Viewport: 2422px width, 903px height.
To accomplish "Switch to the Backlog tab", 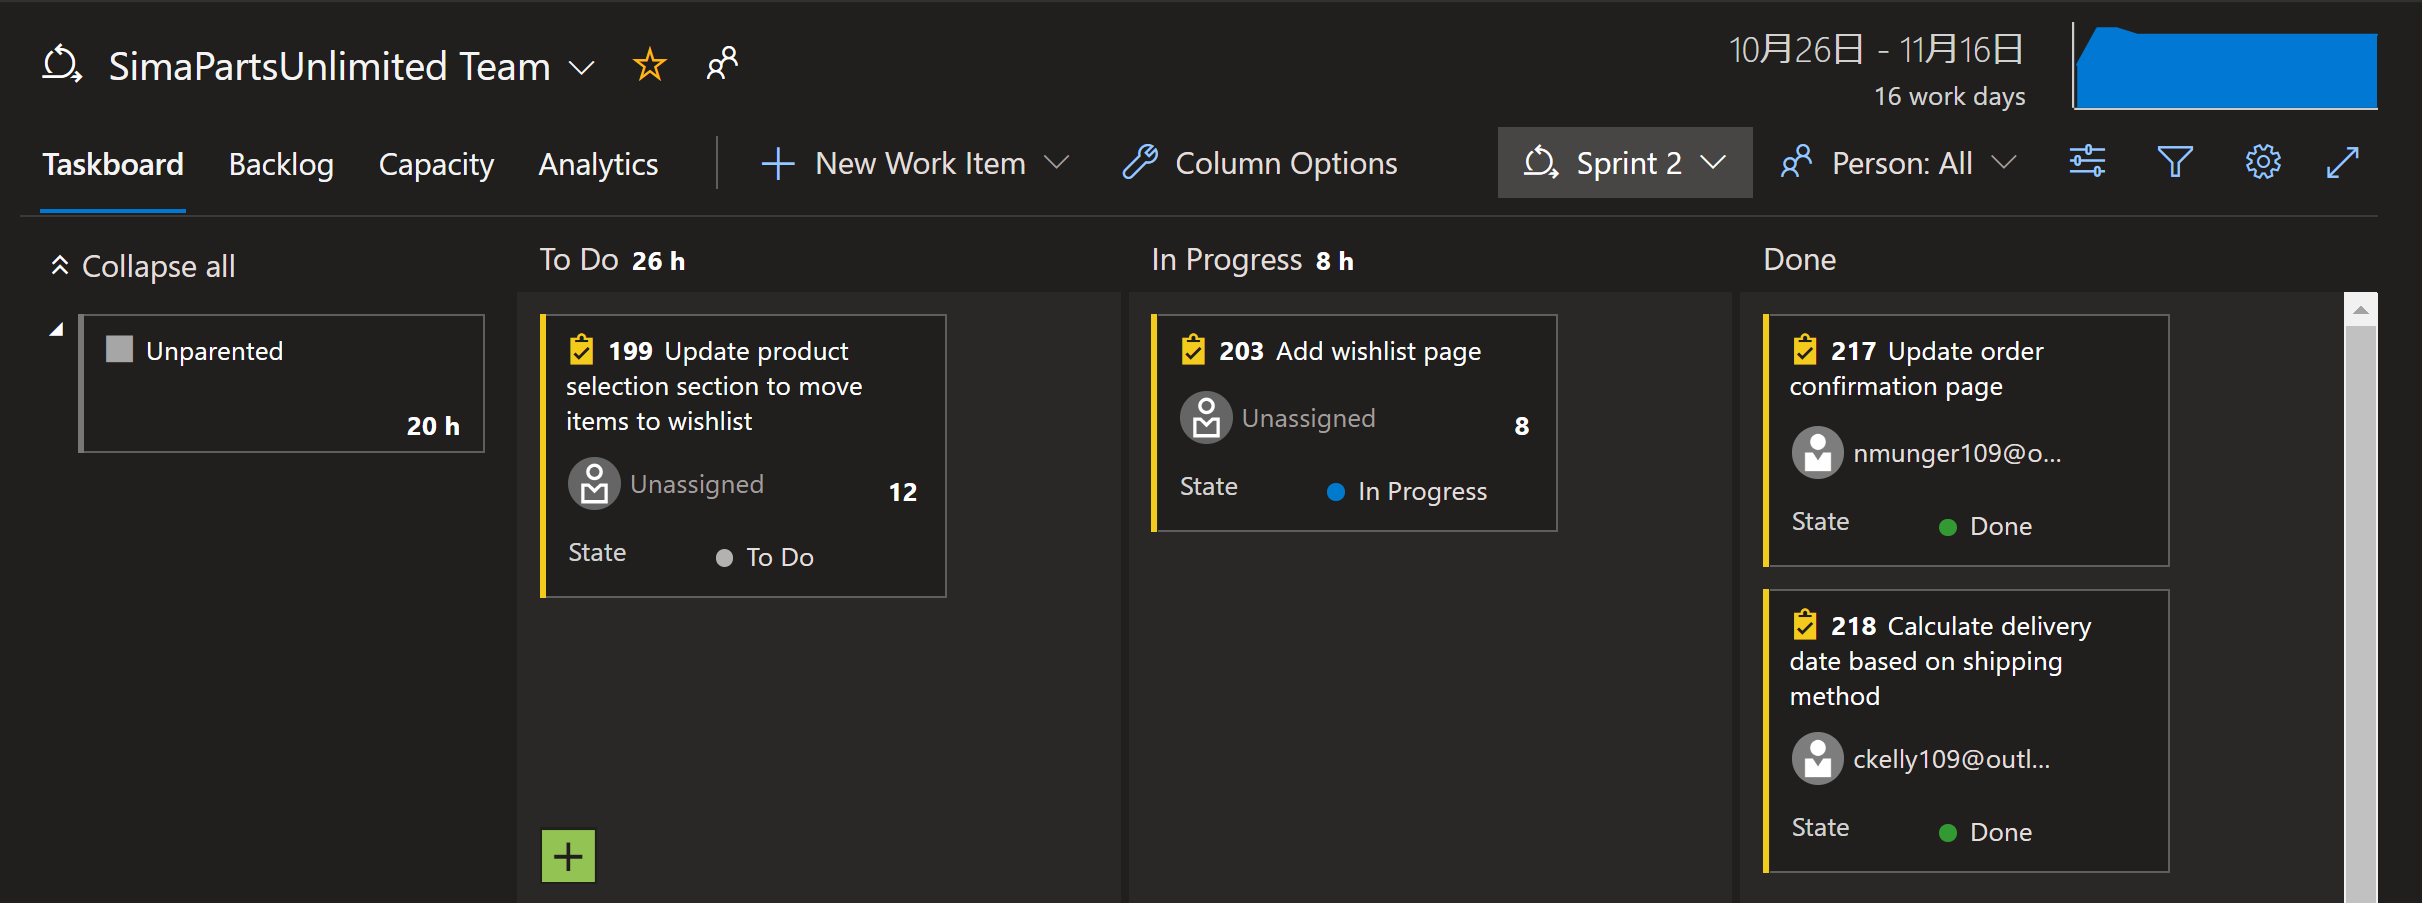I will pos(281,164).
